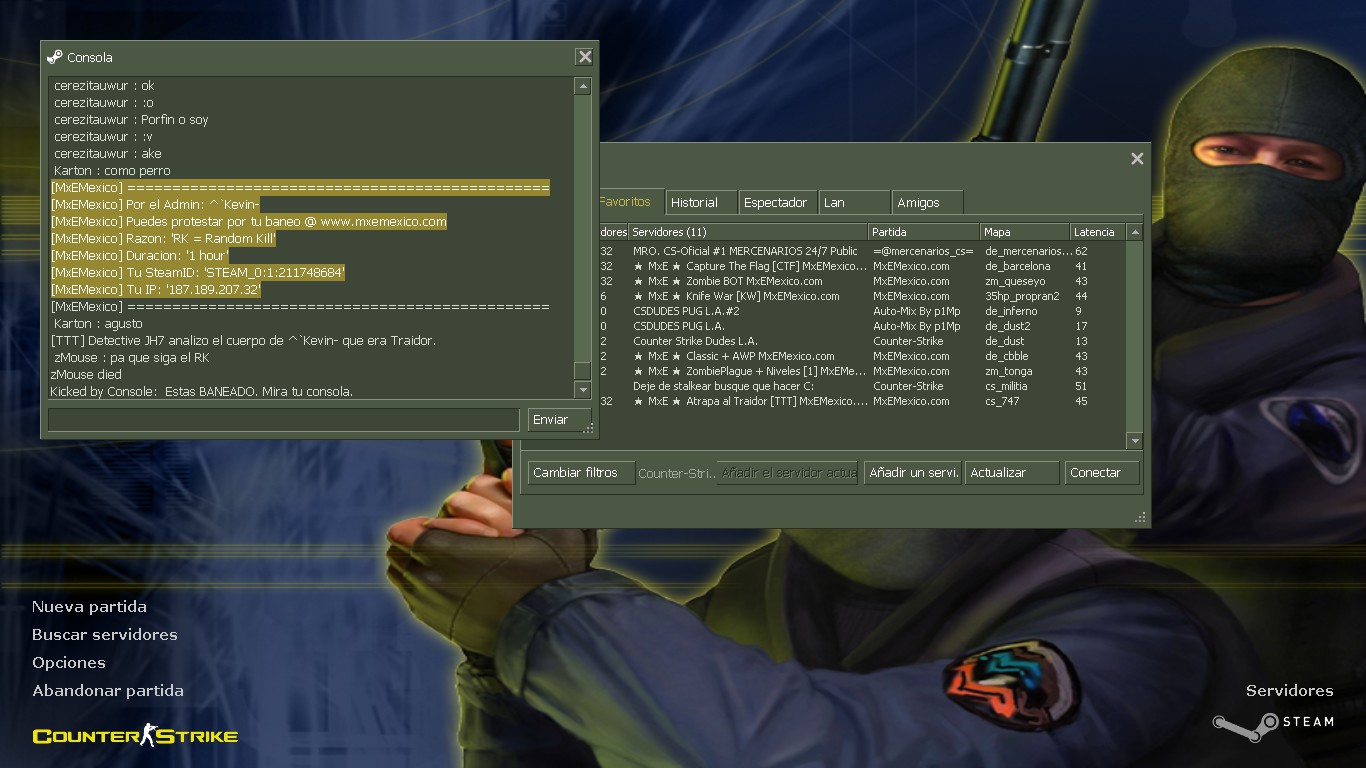This screenshot has height=768, width=1366.
Task: Click Abandonar partida in main menu
Action: tap(108, 690)
